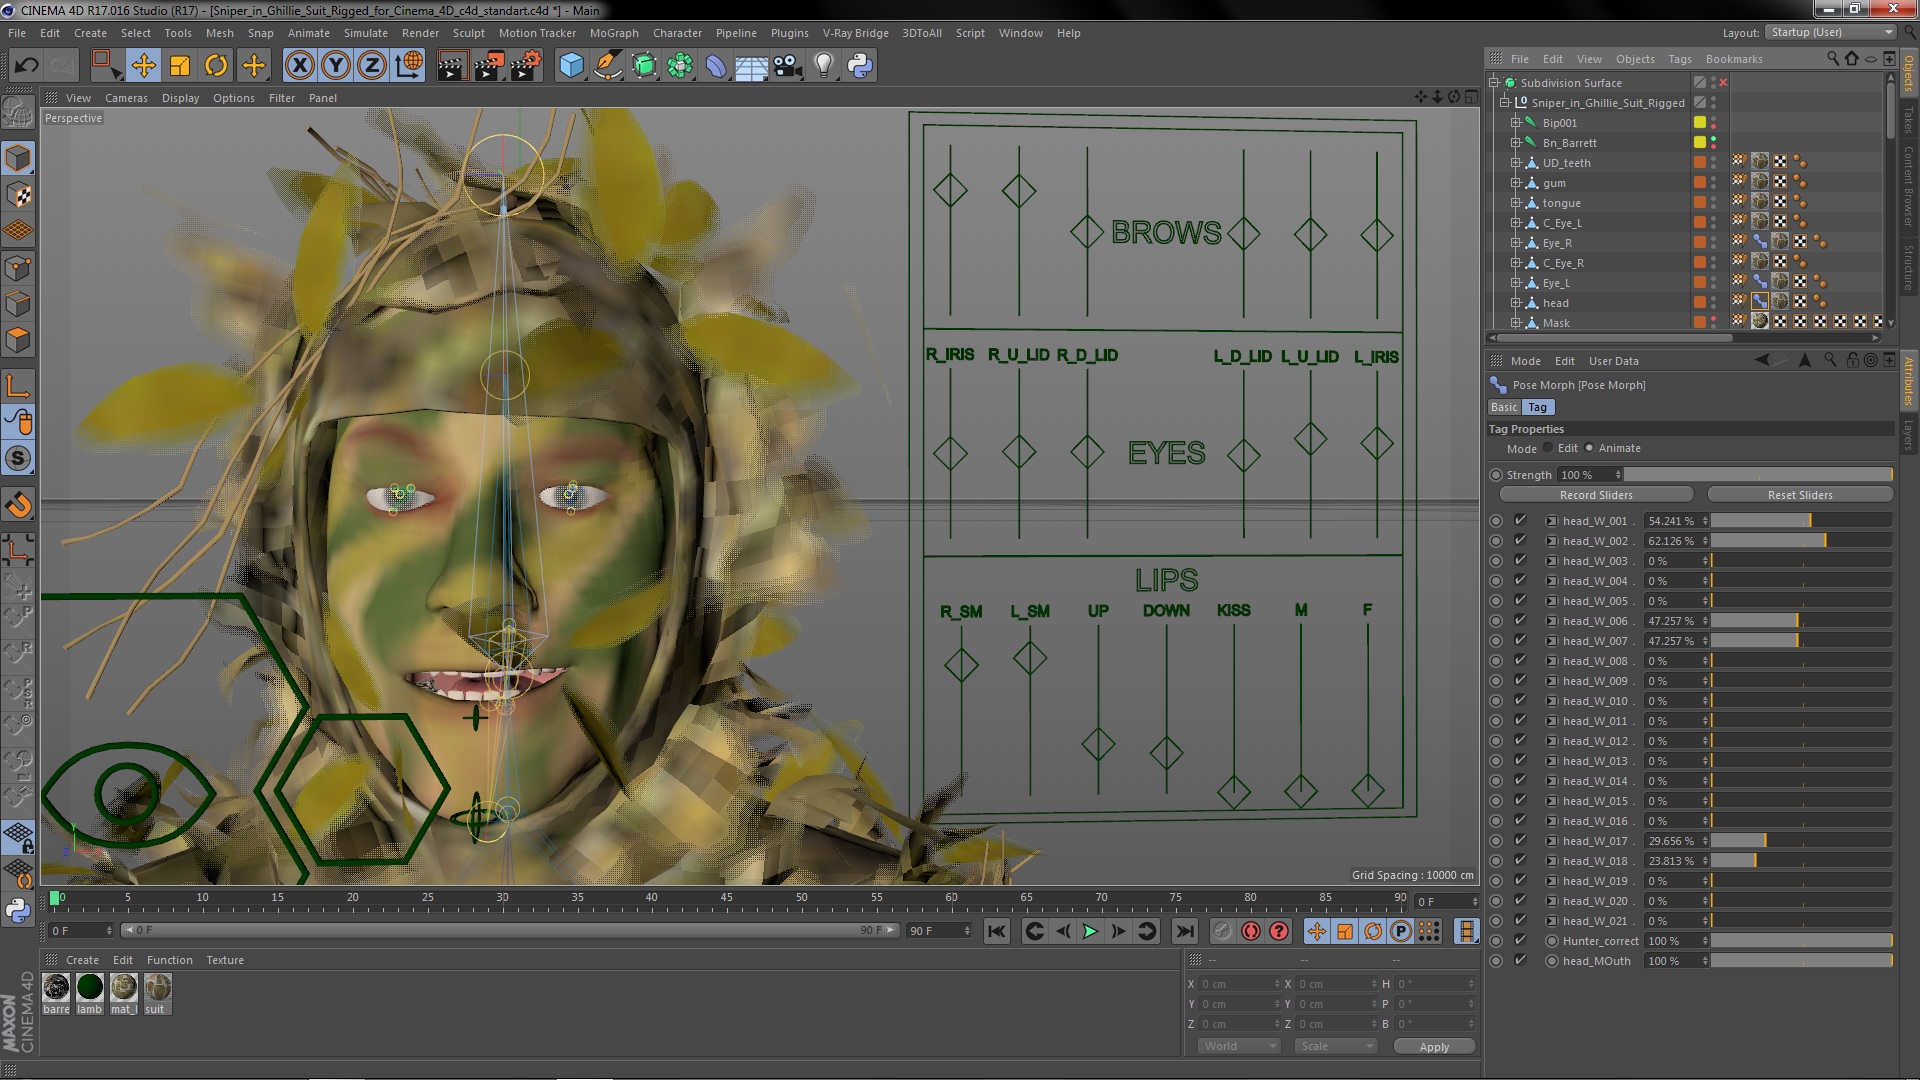Select the Edit mode radio button

[1548, 448]
